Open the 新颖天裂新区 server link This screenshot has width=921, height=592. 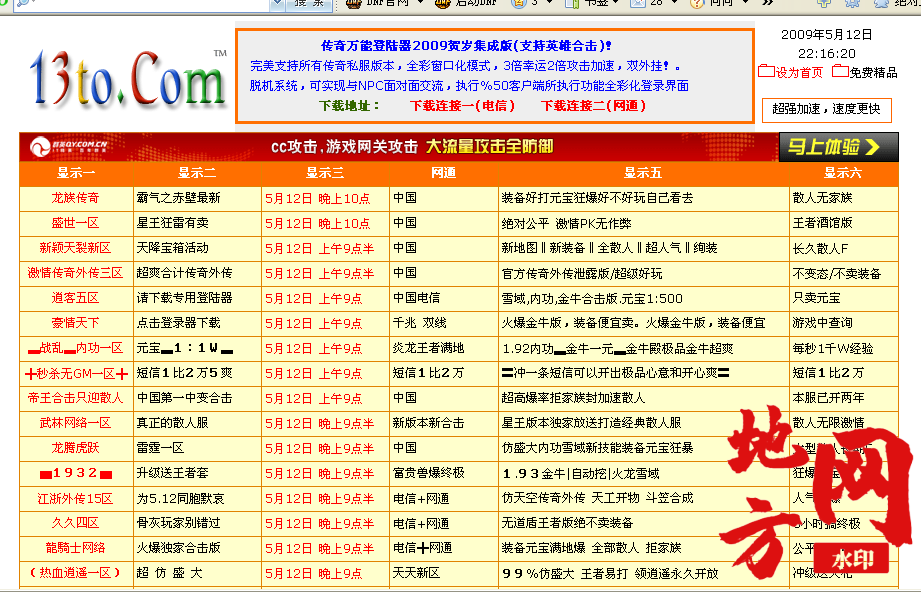coord(75,248)
